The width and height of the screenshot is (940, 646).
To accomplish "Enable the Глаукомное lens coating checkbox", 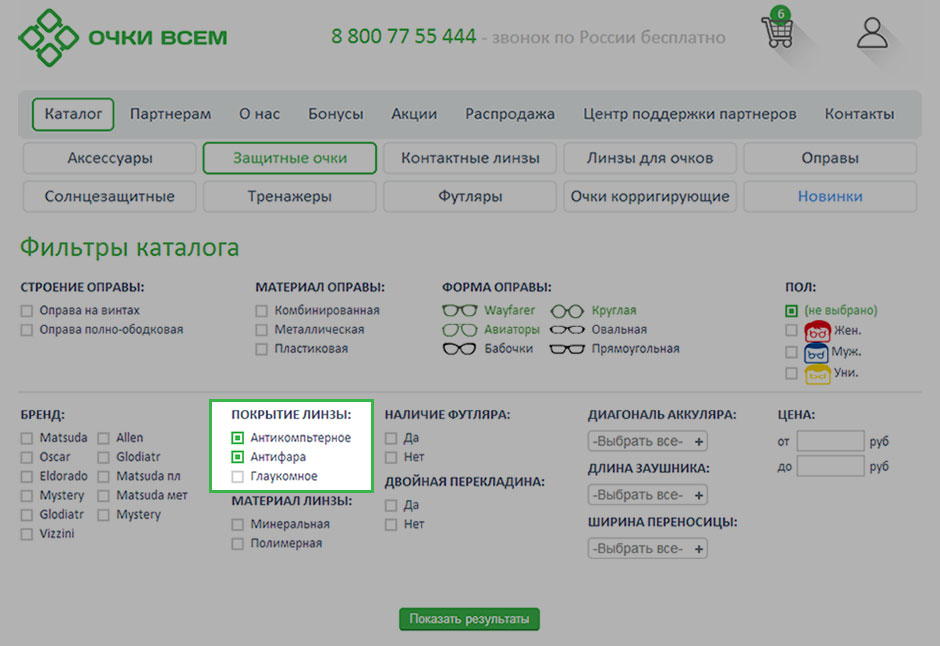I will (x=238, y=477).
